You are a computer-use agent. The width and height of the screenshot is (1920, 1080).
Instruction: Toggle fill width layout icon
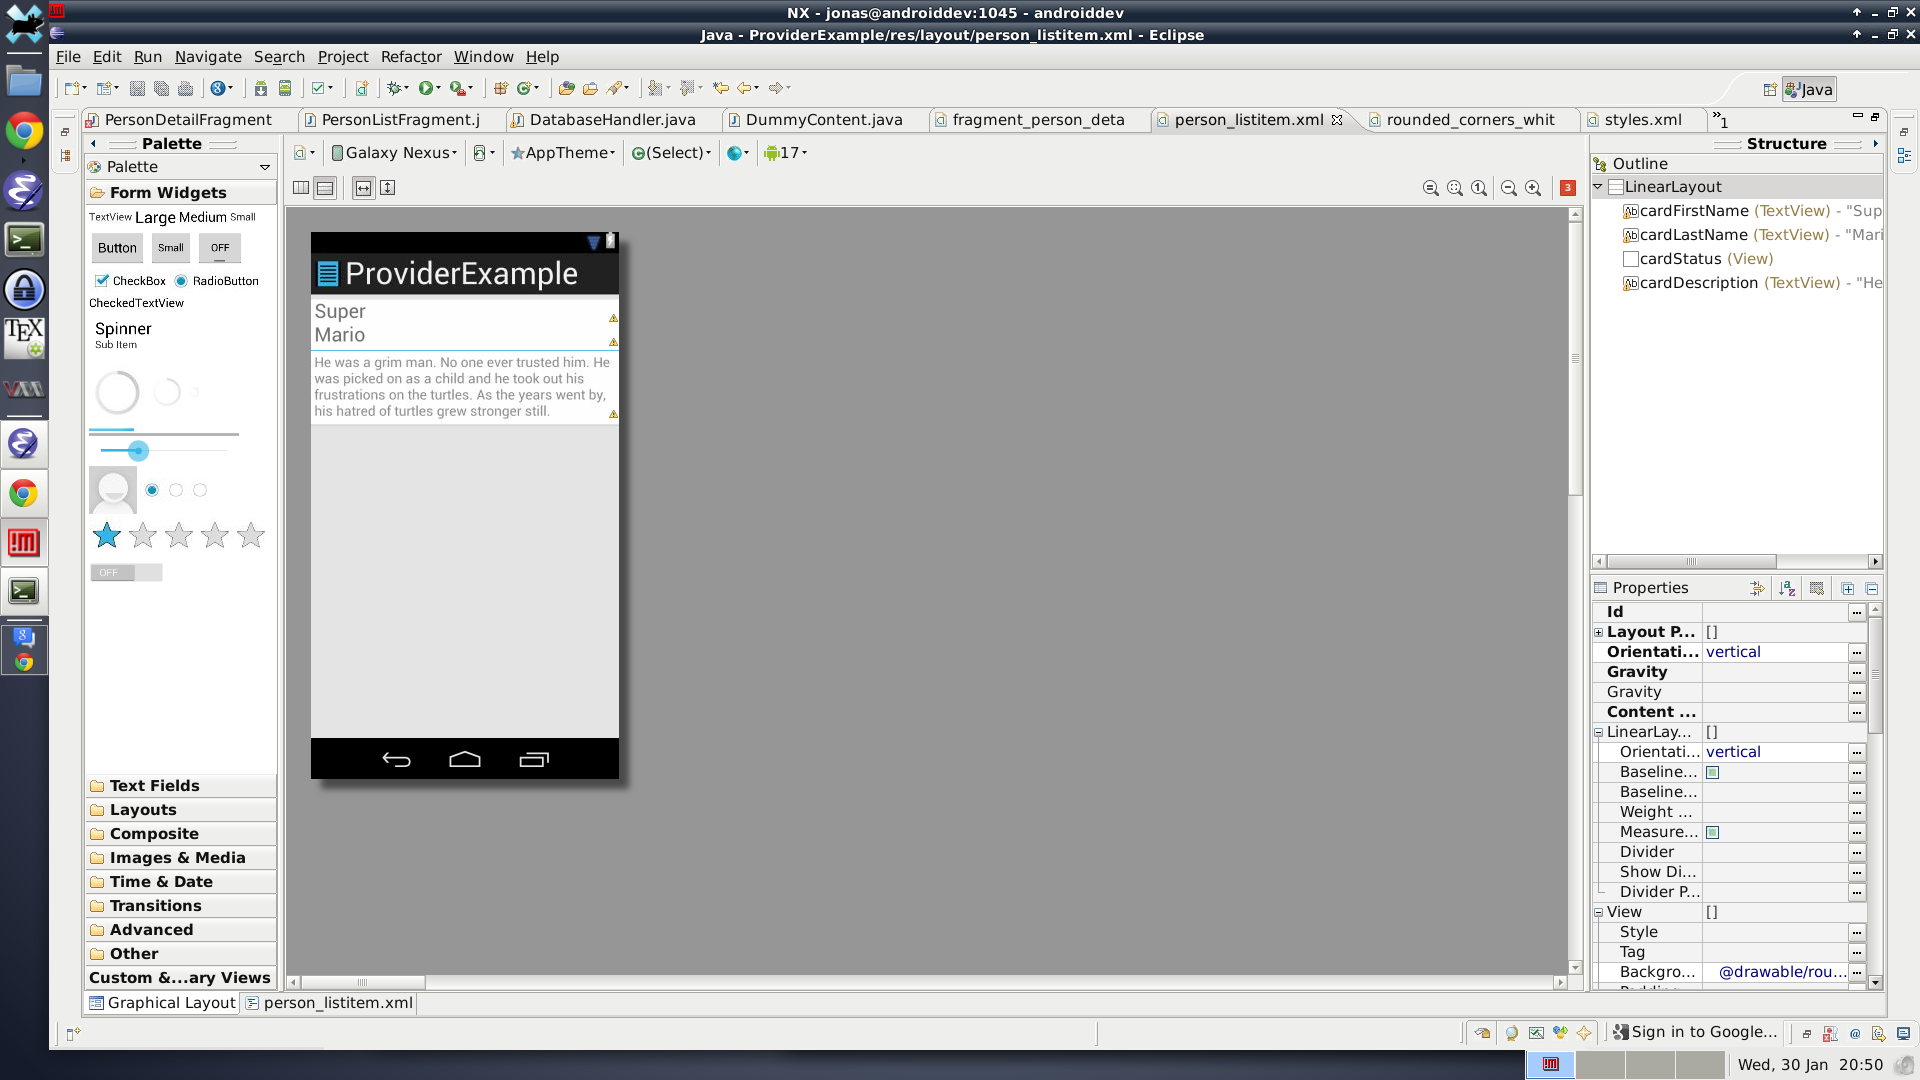tap(363, 188)
